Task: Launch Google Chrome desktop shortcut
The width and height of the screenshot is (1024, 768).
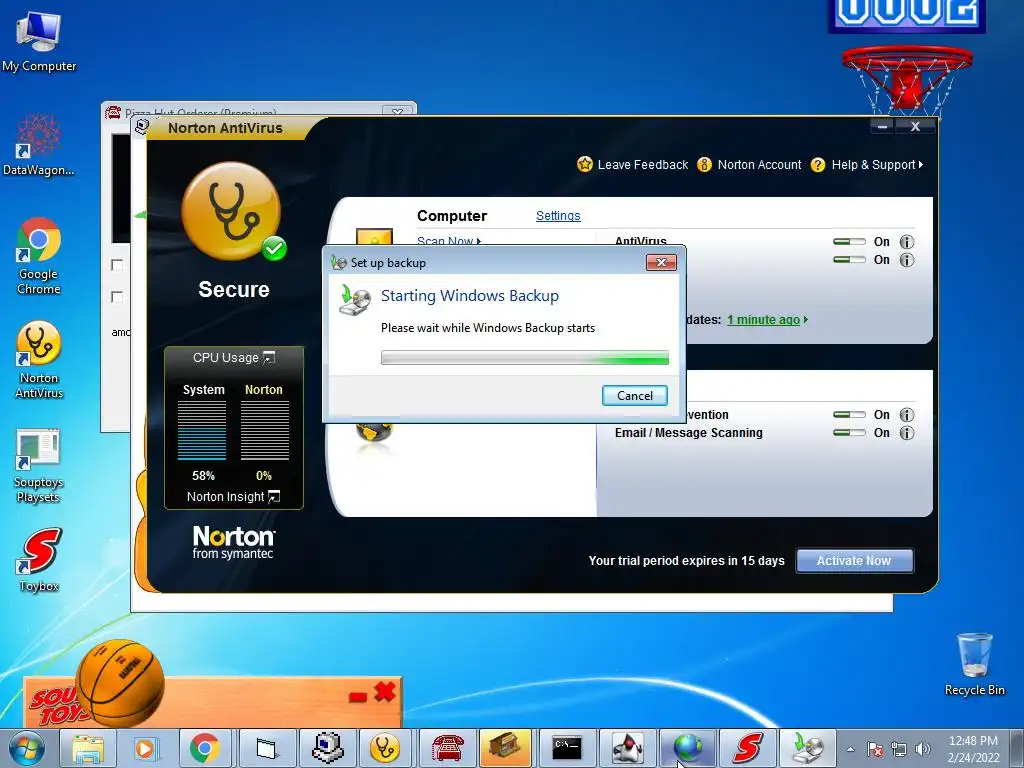Action: [39, 255]
